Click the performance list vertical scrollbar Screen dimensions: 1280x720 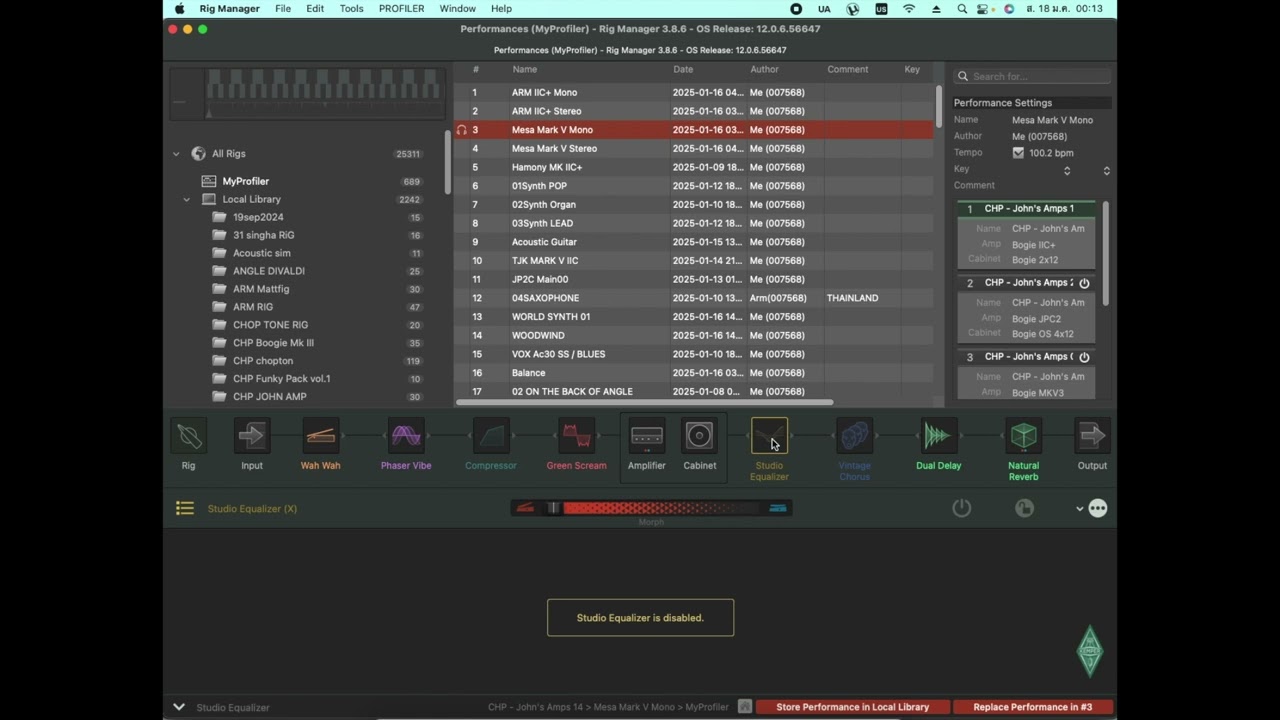tap(939, 106)
